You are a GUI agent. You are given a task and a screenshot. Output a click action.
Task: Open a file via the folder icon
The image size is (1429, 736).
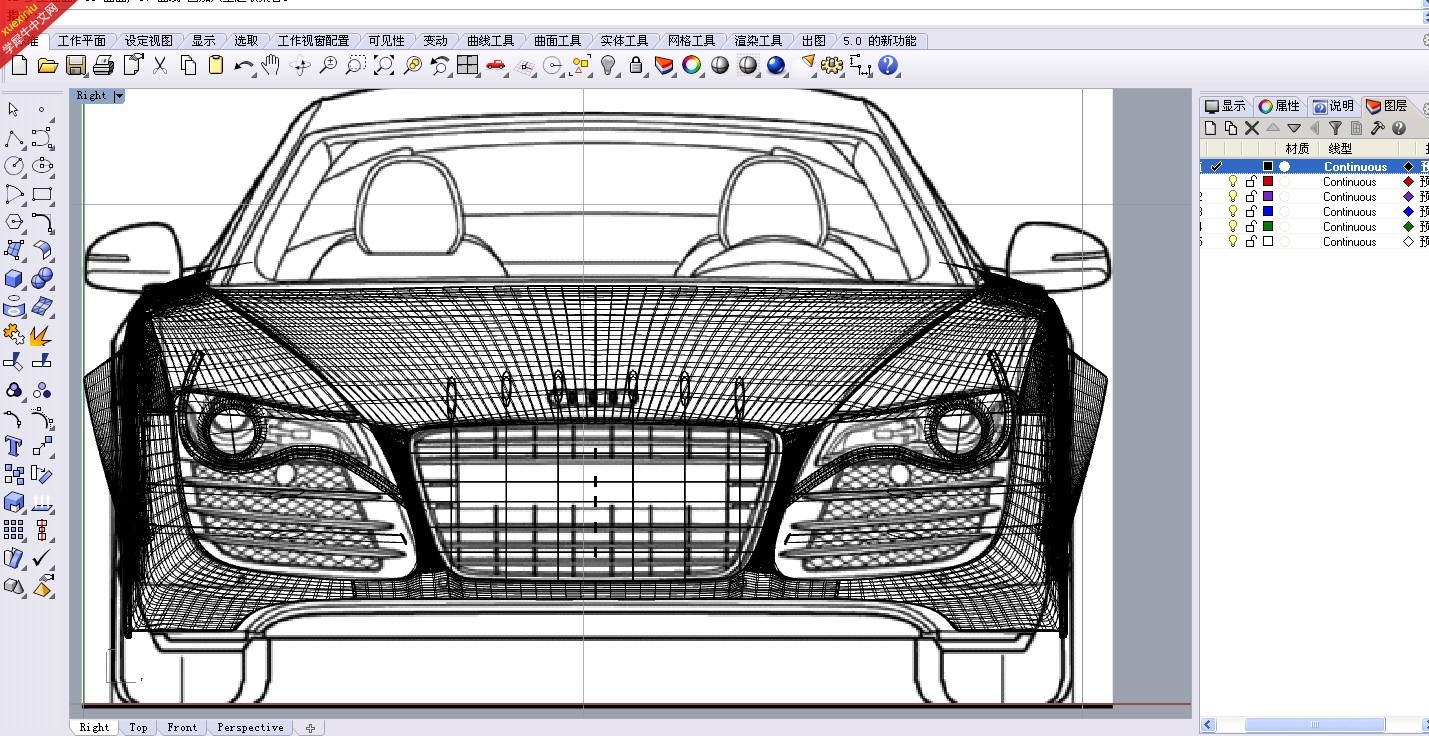point(47,66)
